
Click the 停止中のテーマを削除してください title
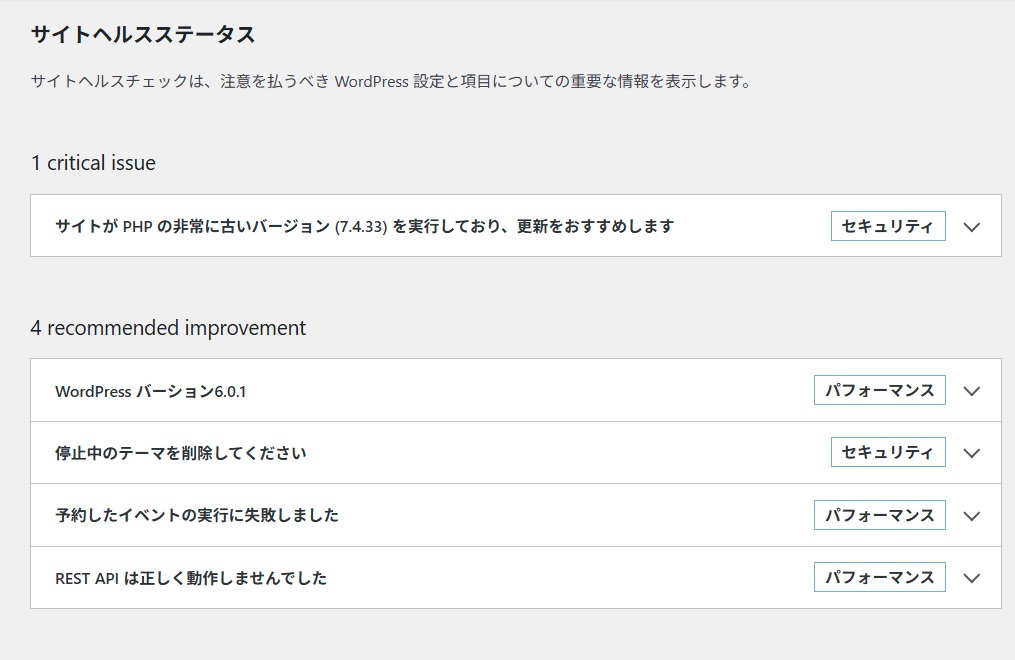tap(181, 453)
